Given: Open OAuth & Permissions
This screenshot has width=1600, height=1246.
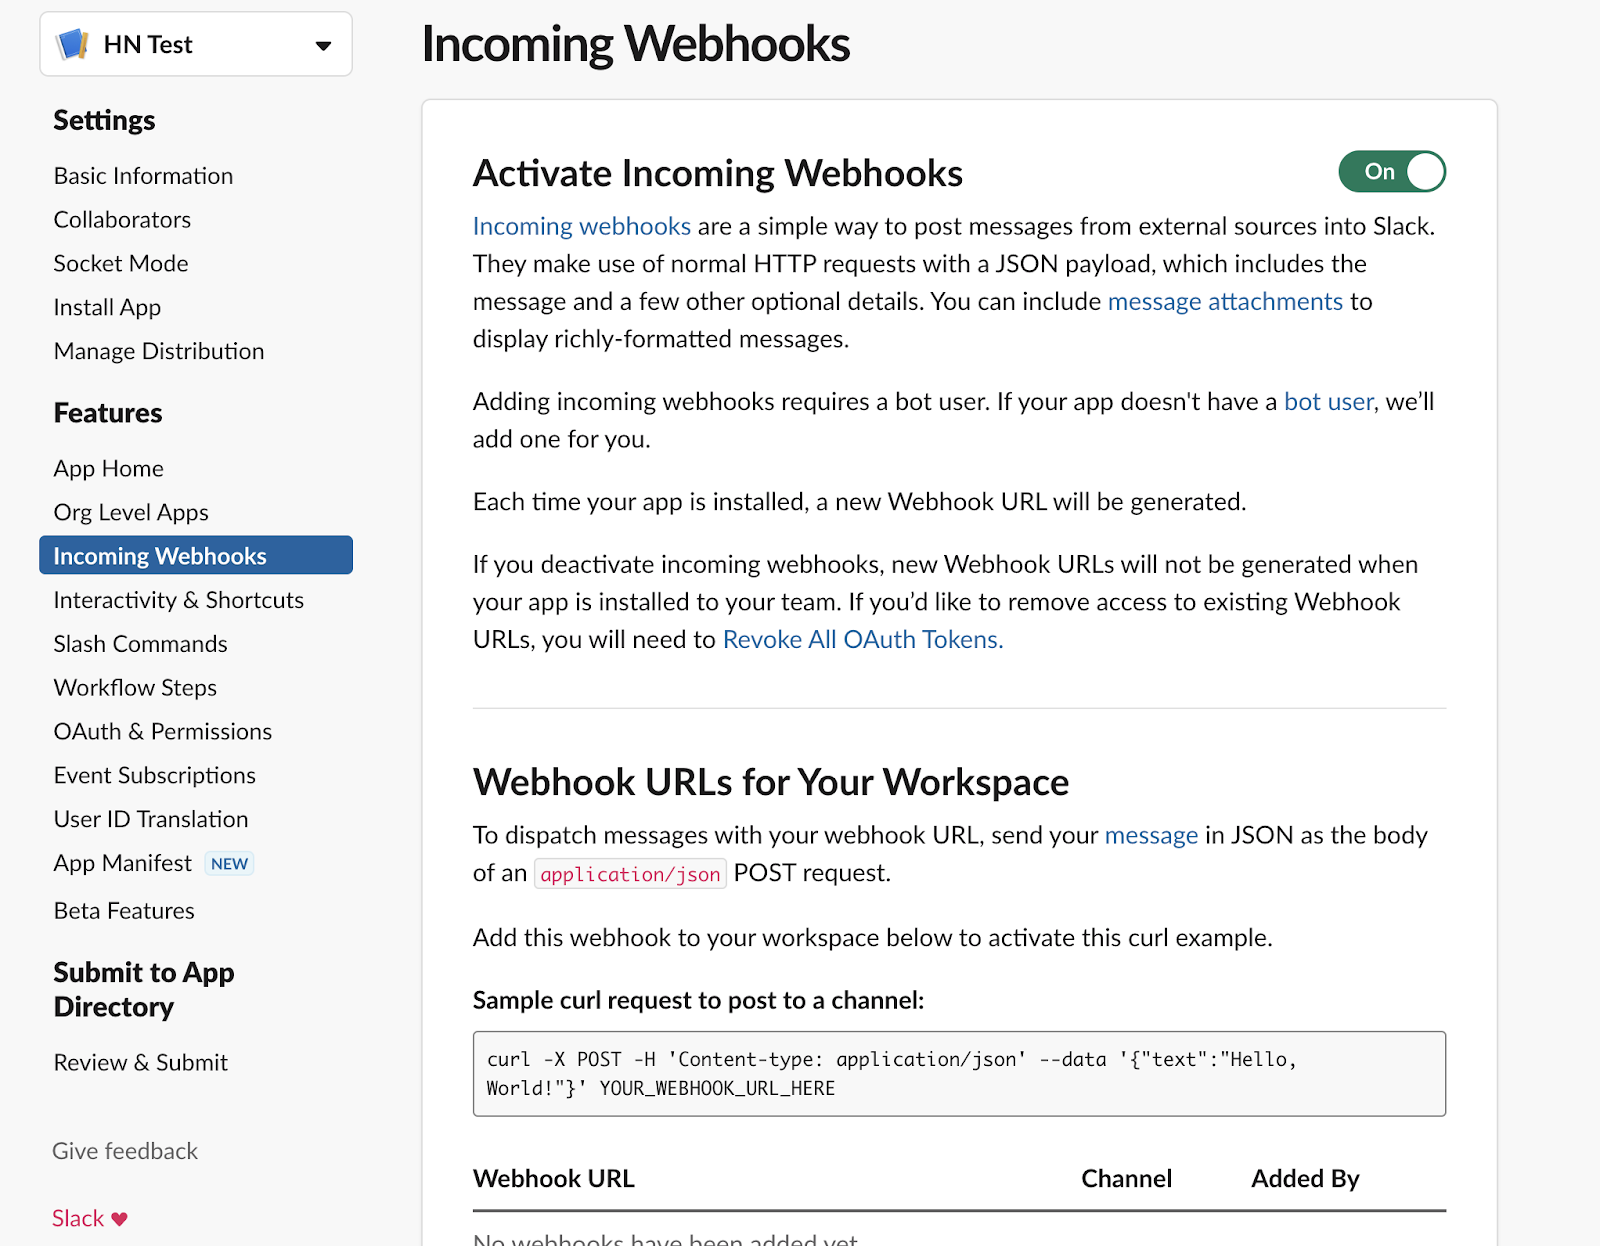Looking at the screenshot, I should click(162, 731).
